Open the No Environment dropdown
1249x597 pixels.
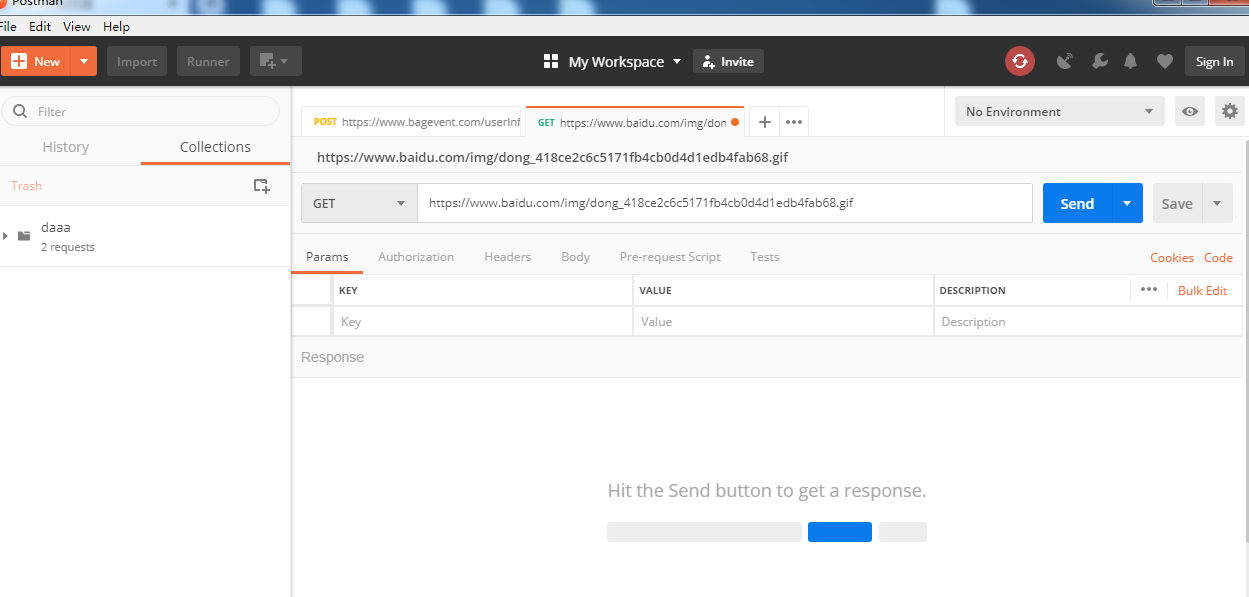click(x=1058, y=111)
